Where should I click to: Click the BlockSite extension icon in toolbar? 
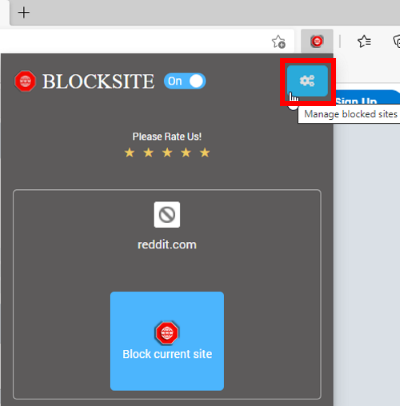[317, 41]
